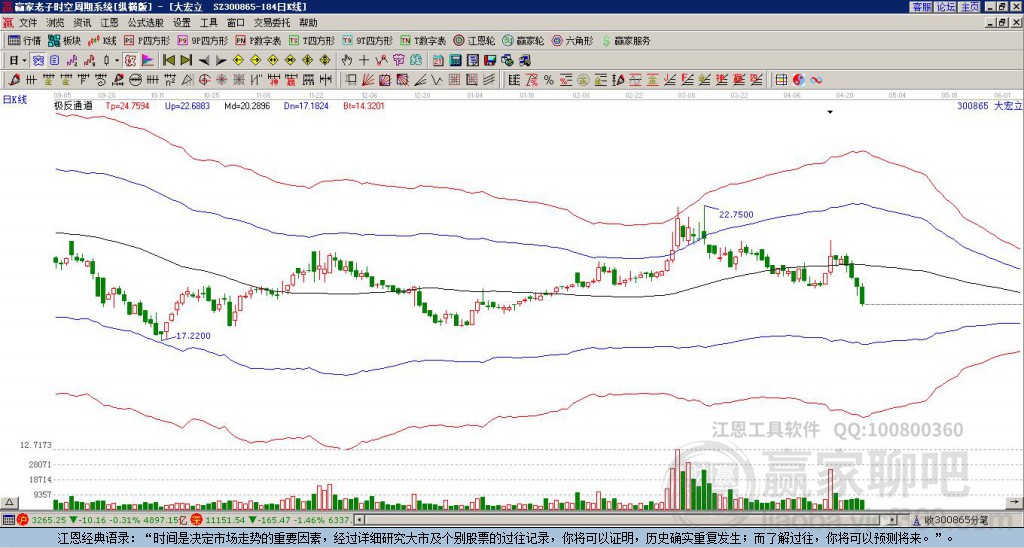Screen dimensions: 1024x548
Task: Click the red-blue infinity wave icon
Action: [x=816, y=80]
